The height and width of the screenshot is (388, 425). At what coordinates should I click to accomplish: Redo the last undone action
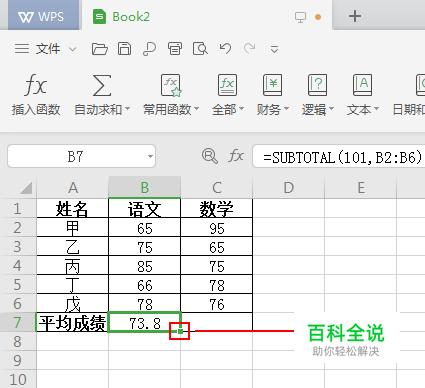pyautogui.click(x=250, y=49)
